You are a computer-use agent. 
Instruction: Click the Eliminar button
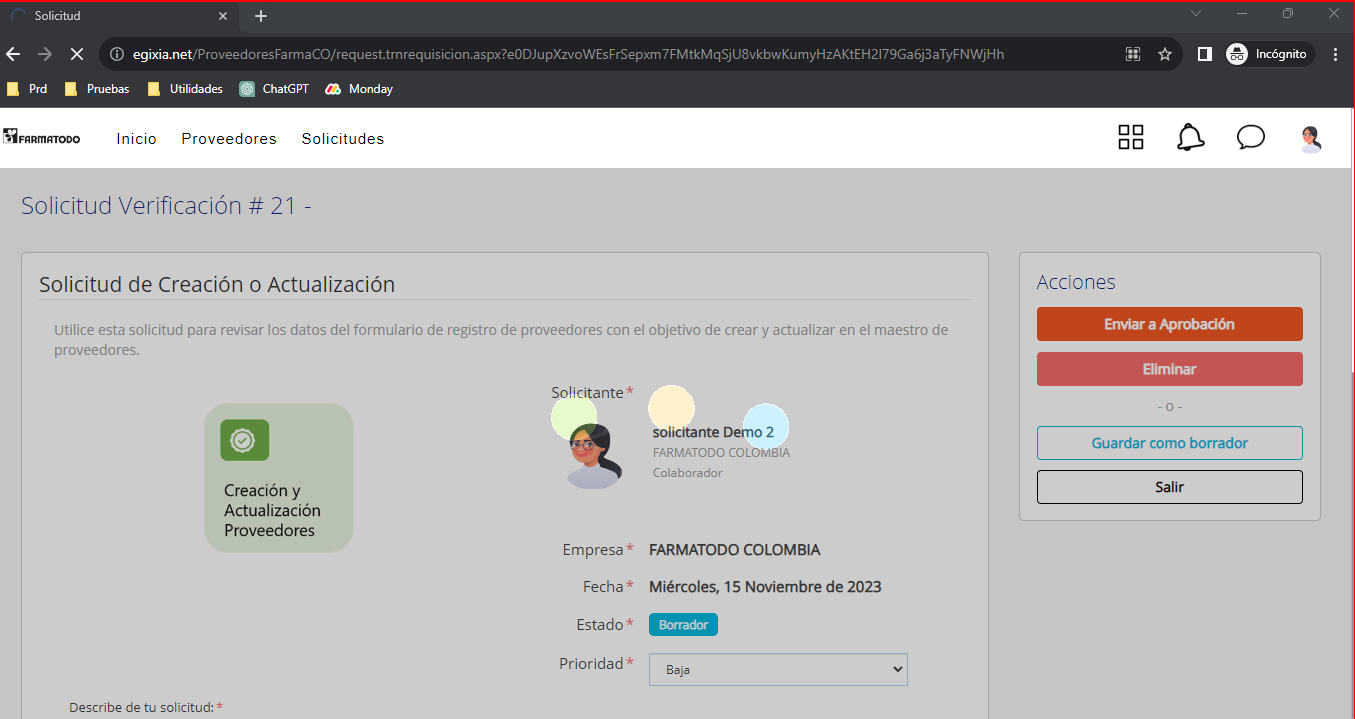(1169, 369)
